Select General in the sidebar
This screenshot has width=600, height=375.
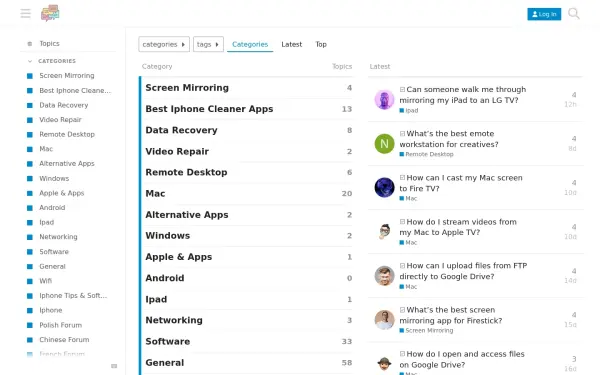pos(52,266)
